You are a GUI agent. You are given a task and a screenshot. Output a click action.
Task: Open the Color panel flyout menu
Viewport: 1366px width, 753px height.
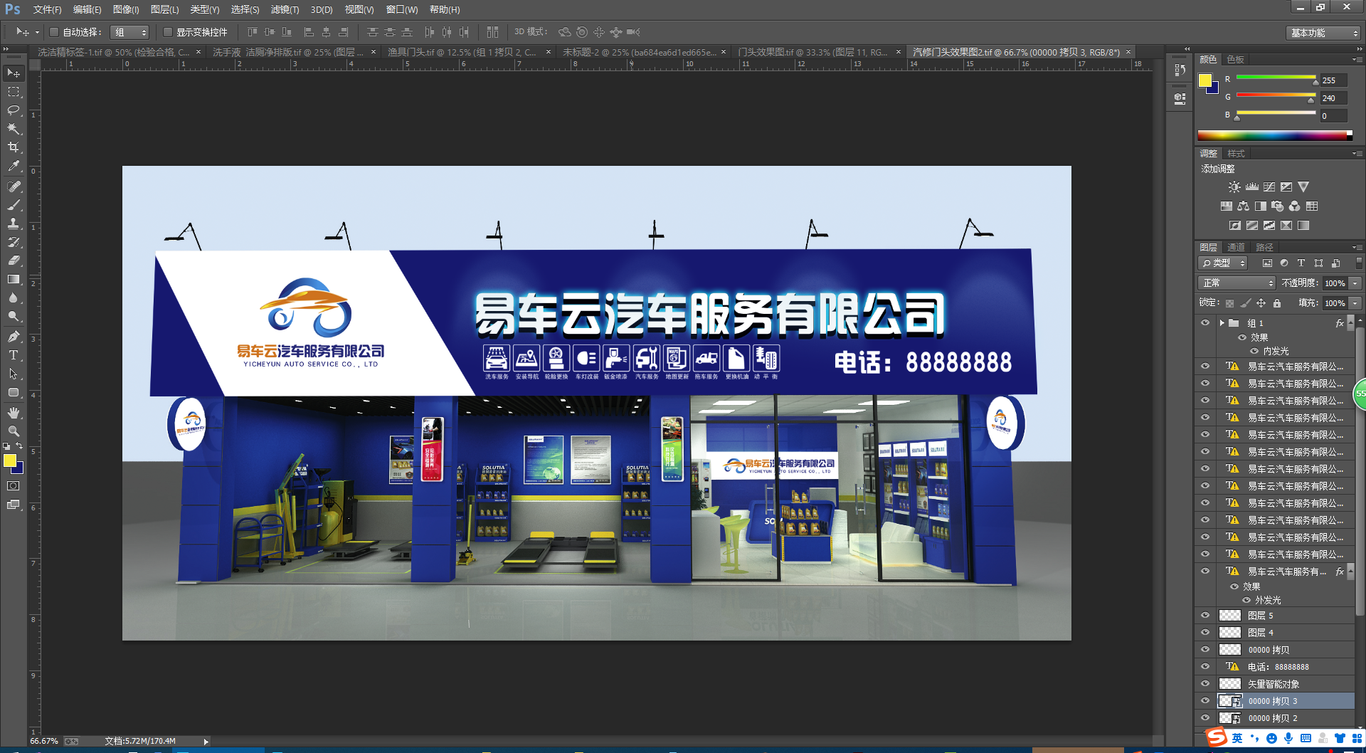click(1356, 60)
